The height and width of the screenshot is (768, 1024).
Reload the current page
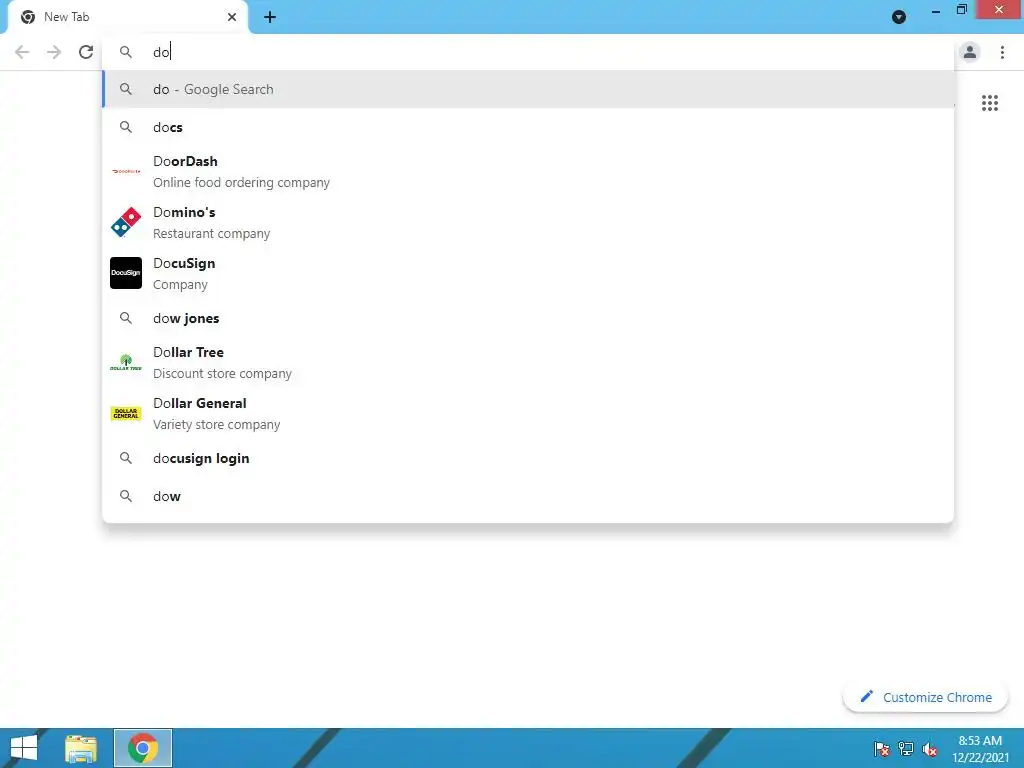click(86, 52)
